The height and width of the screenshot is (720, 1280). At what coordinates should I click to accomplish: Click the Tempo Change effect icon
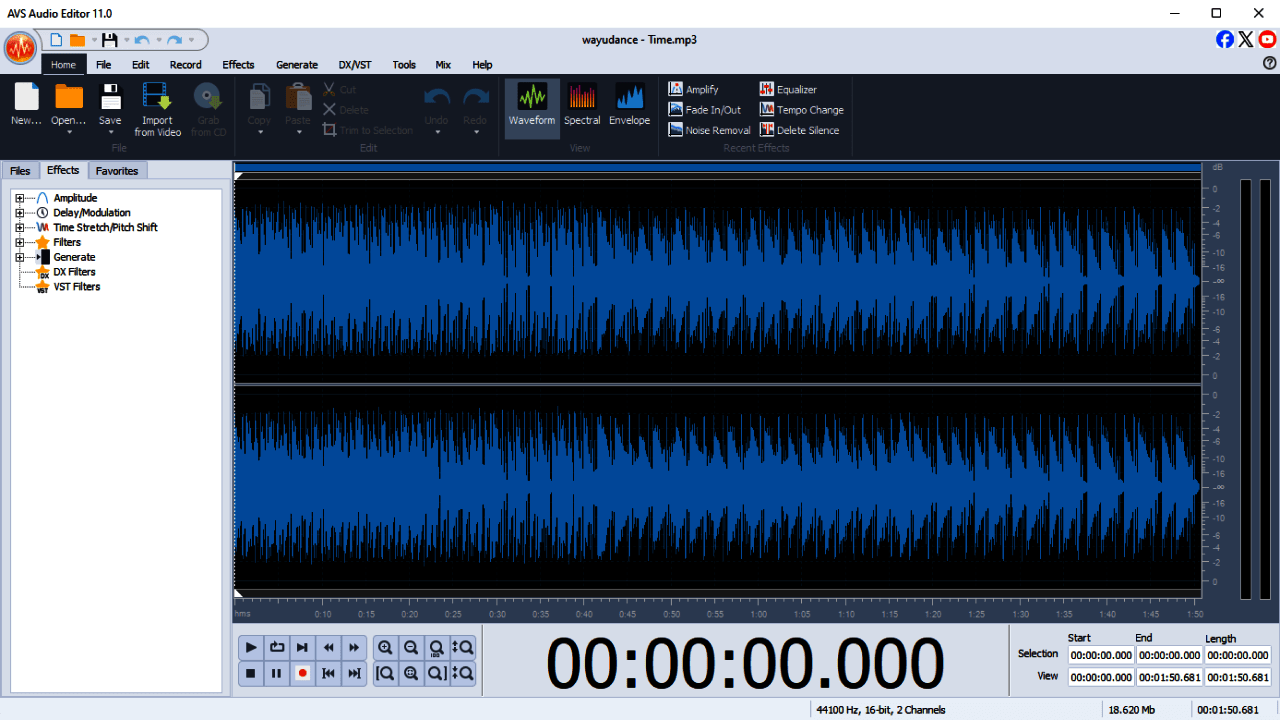(x=767, y=110)
